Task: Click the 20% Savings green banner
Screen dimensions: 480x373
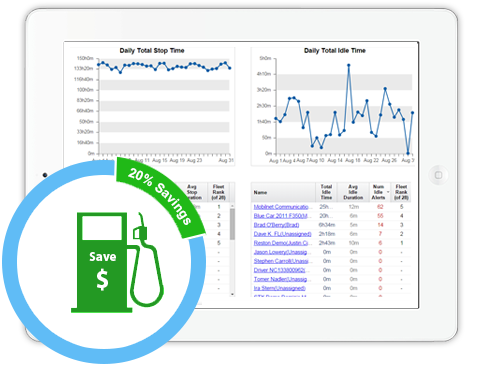Action: click(x=160, y=196)
